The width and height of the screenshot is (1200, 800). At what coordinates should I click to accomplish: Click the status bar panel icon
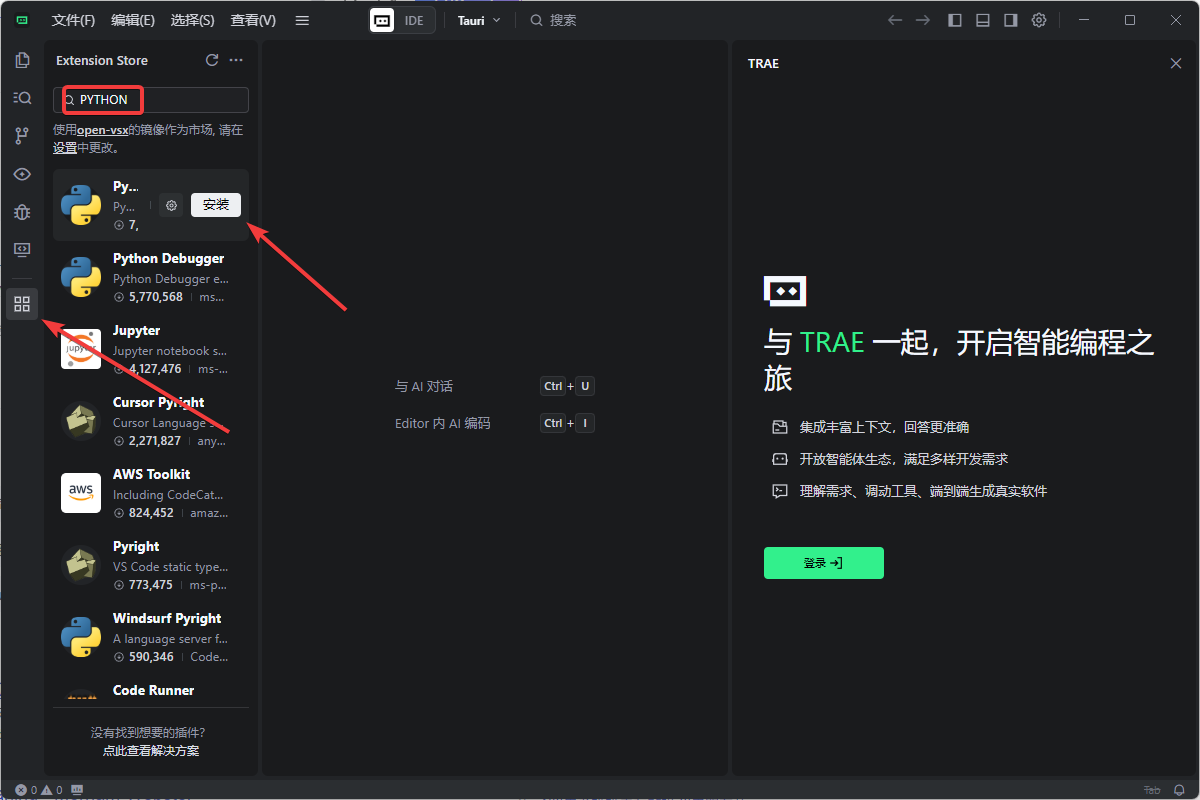(78, 790)
